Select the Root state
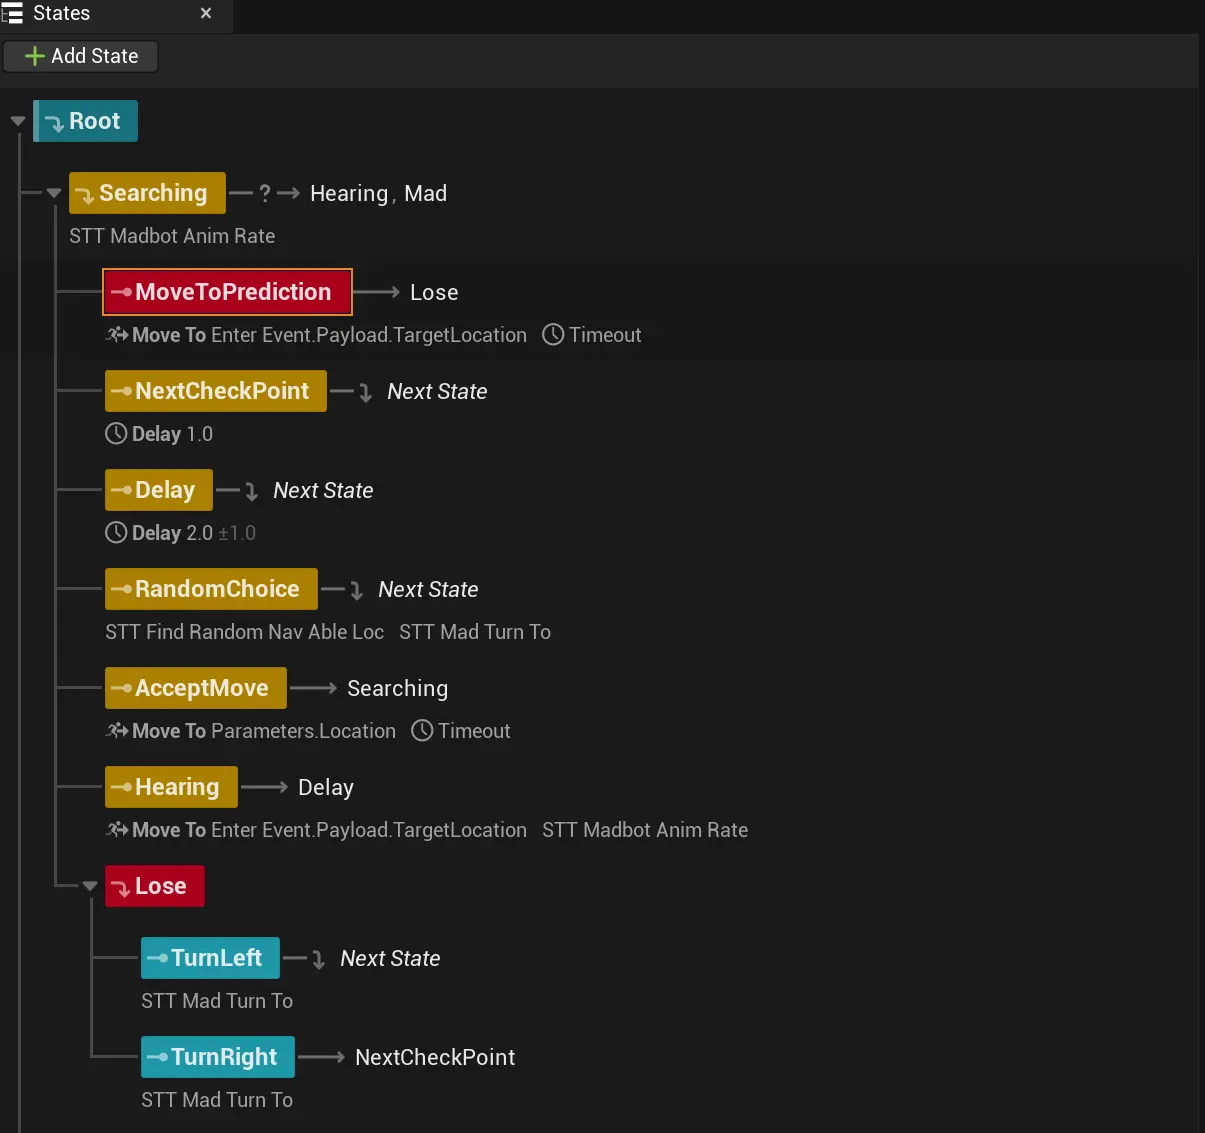This screenshot has width=1205, height=1133. pyautogui.click(x=85, y=121)
